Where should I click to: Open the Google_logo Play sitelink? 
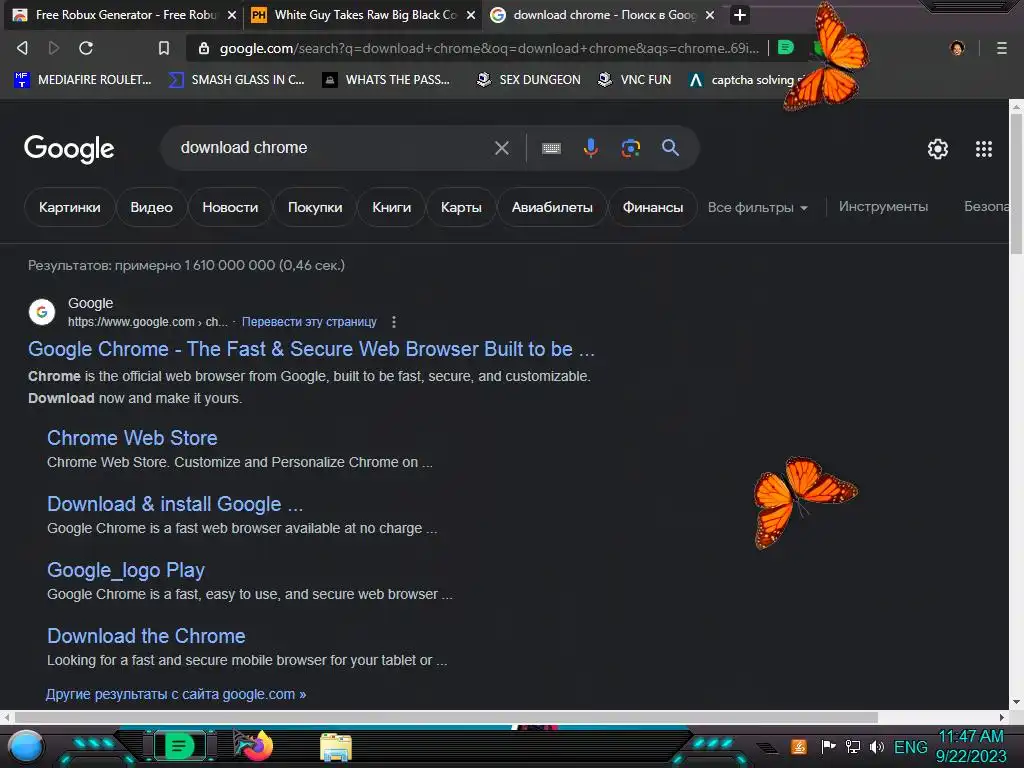pyautogui.click(x=126, y=570)
